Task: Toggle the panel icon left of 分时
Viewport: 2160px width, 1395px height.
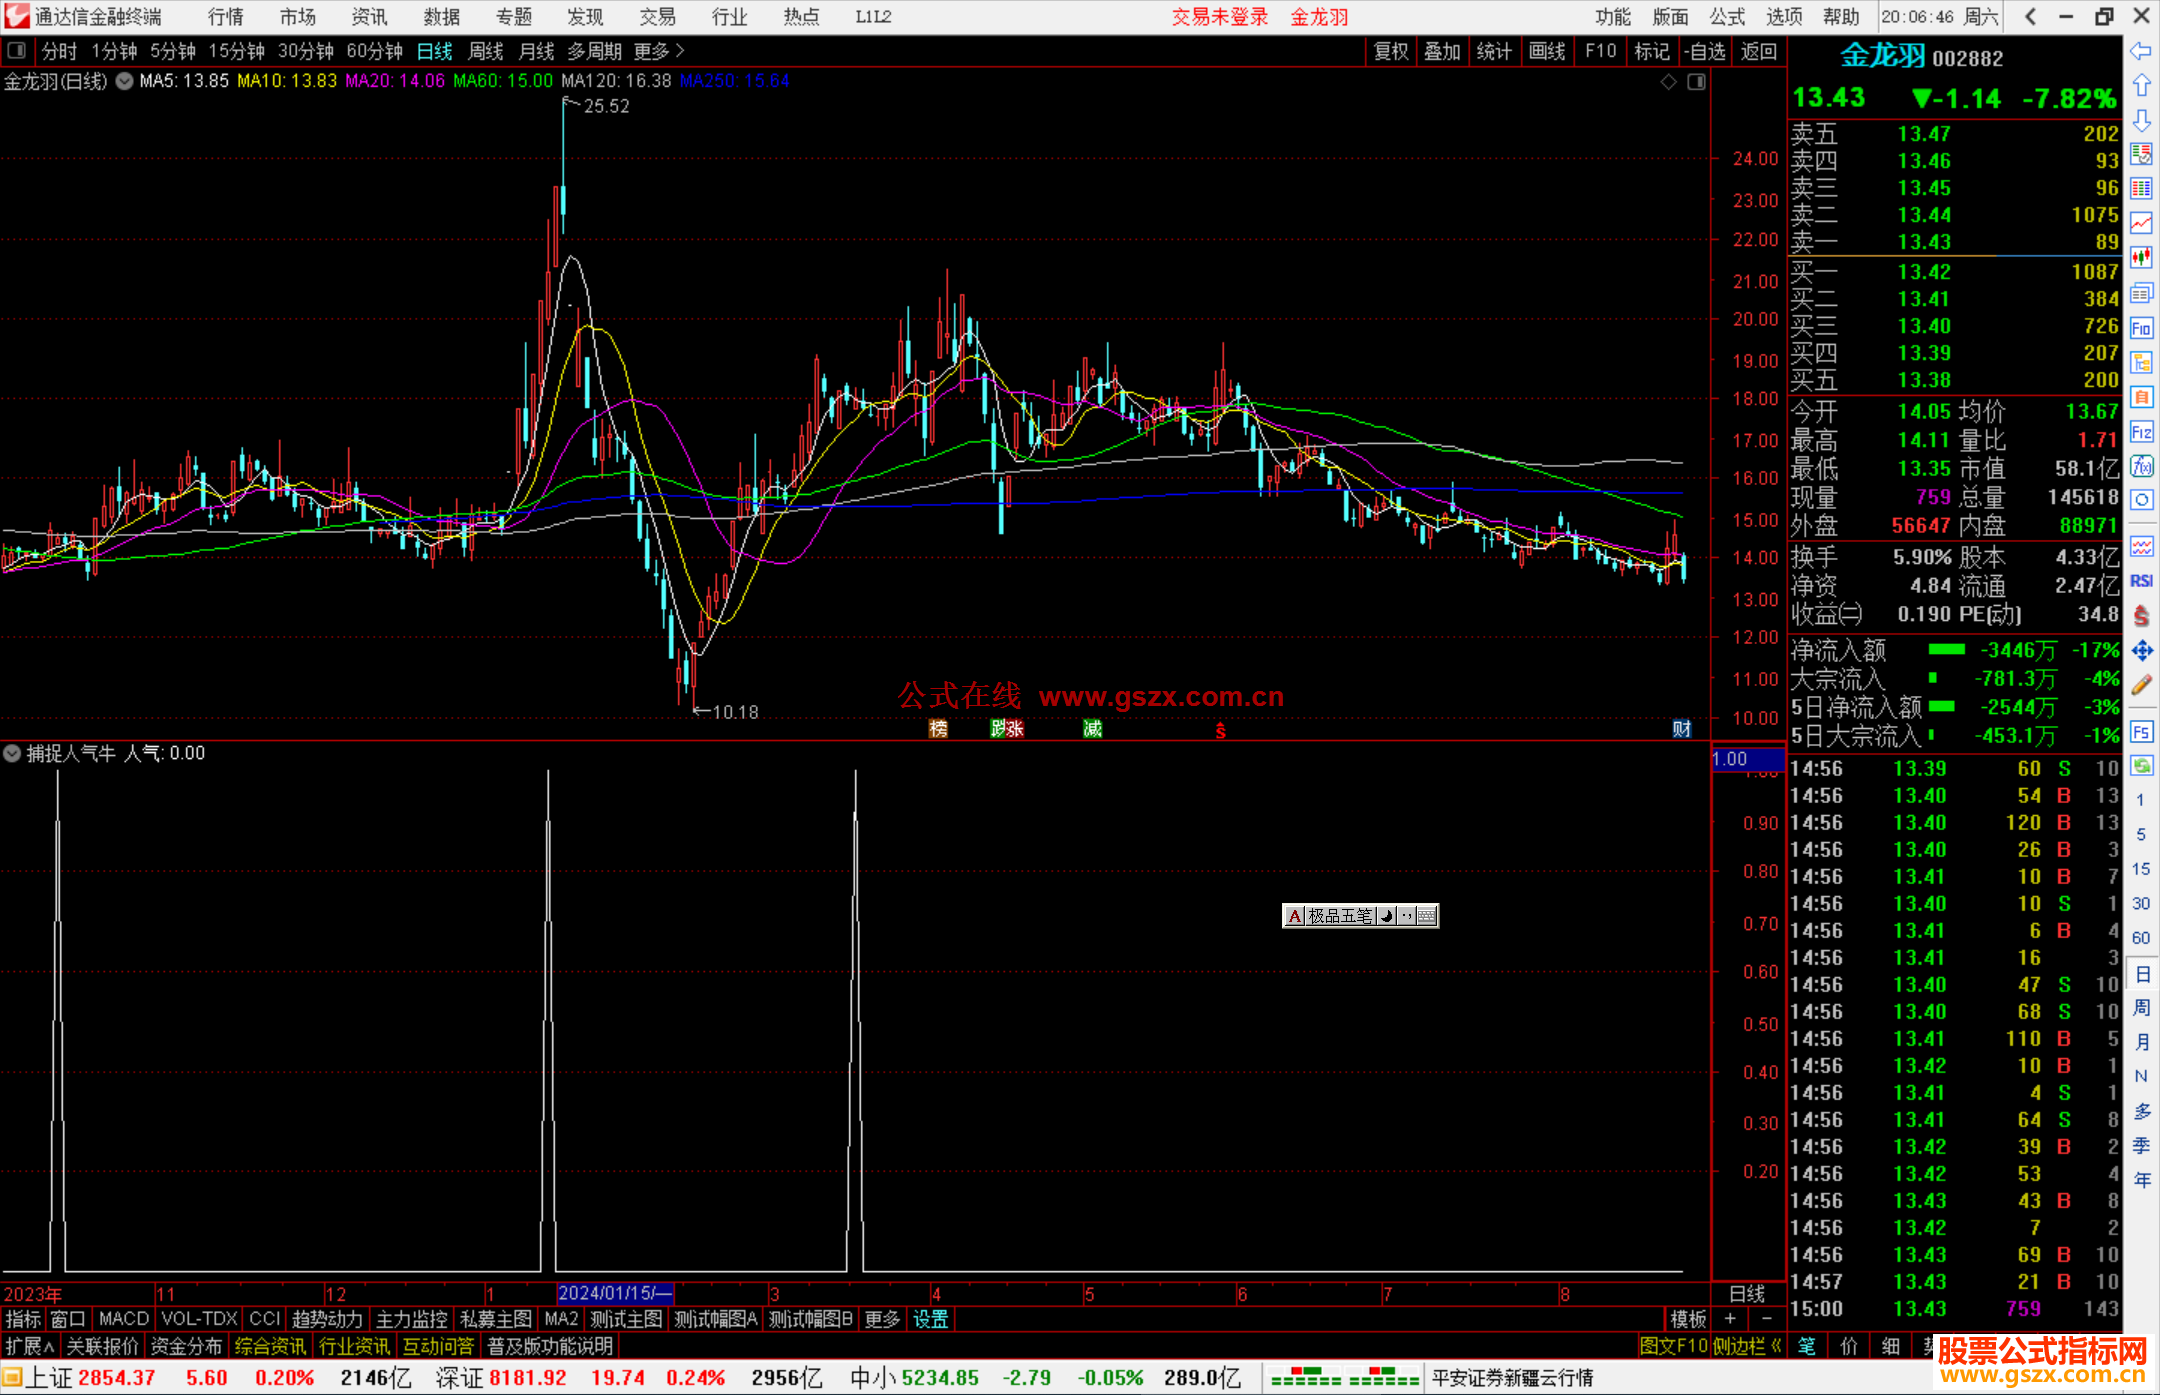Action: pos(17,51)
